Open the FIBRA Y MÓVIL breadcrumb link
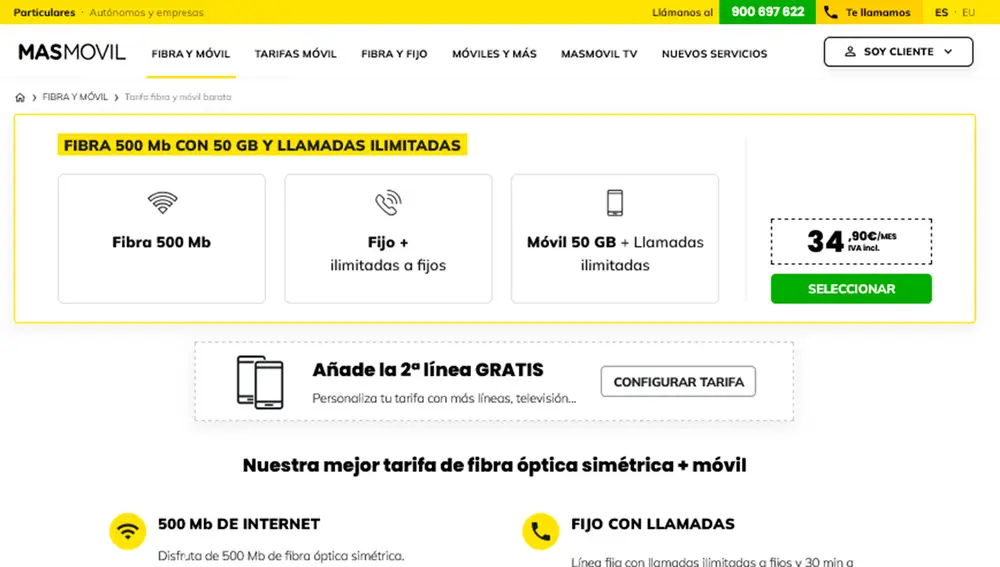The image size is (1000, 567). pos(75,97)
